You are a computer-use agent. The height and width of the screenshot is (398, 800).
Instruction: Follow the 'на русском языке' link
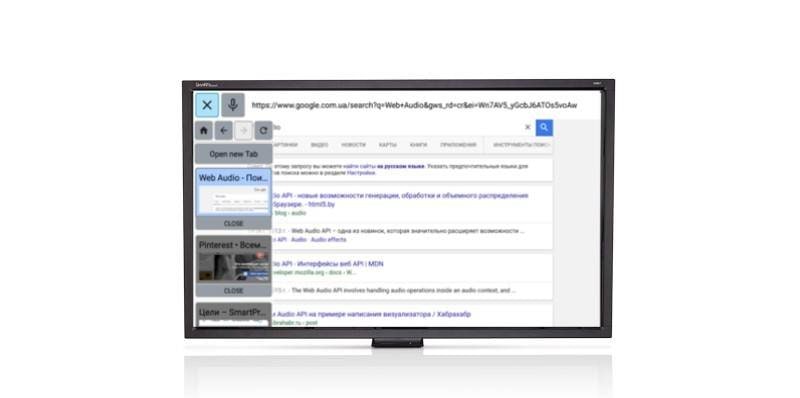[401, 166]
